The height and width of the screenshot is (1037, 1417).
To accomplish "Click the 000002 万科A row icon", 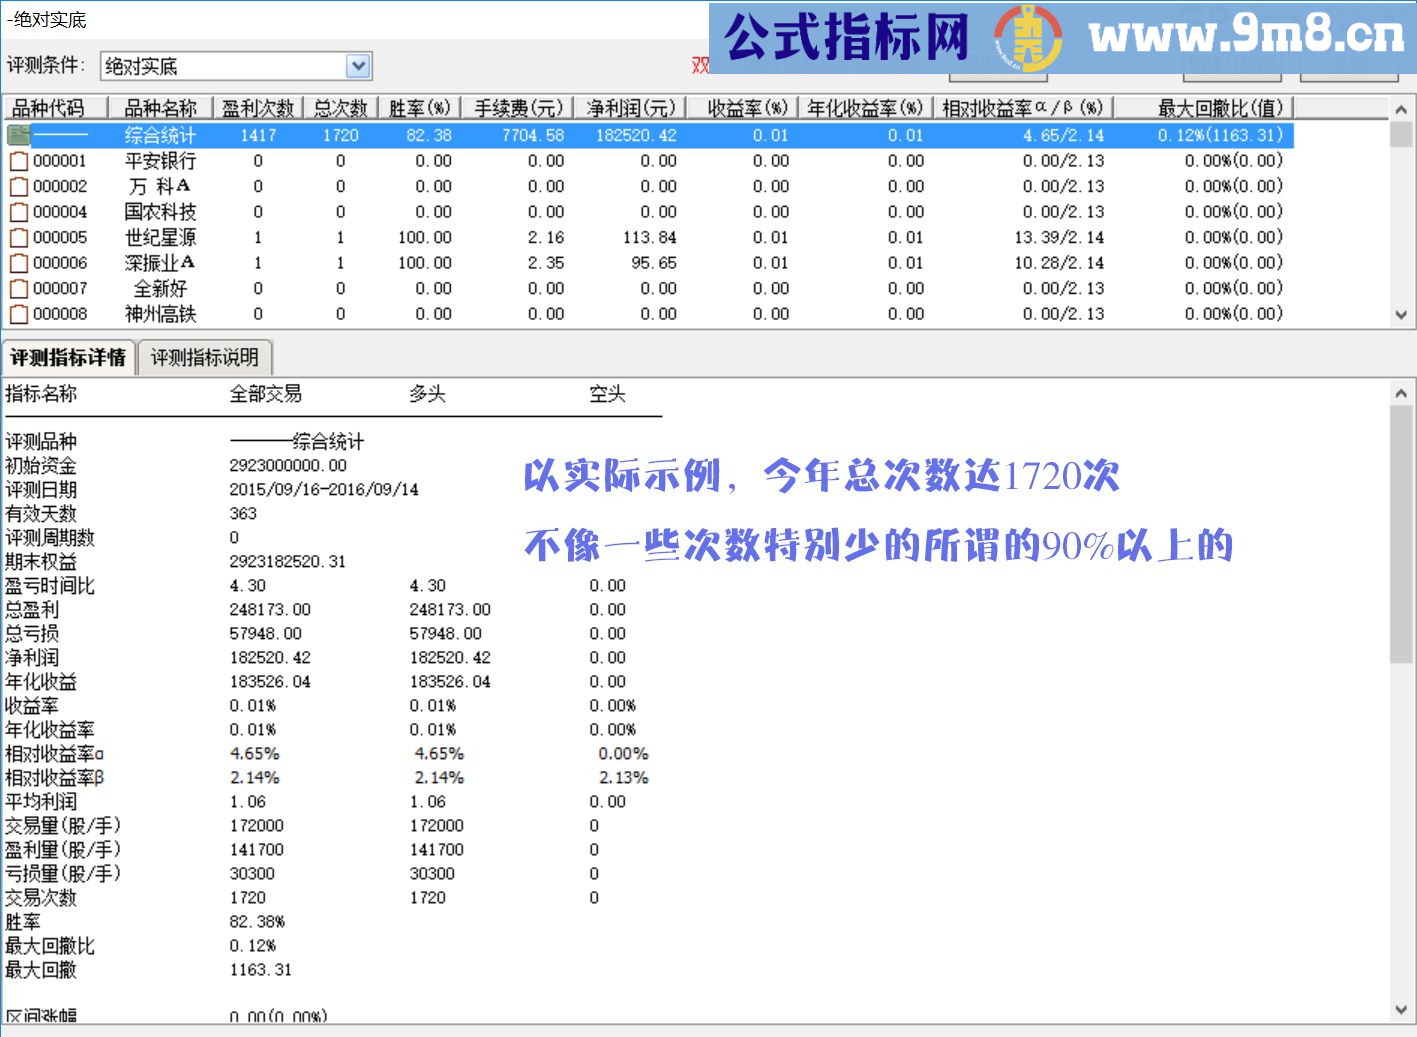I will click(18, 186).
